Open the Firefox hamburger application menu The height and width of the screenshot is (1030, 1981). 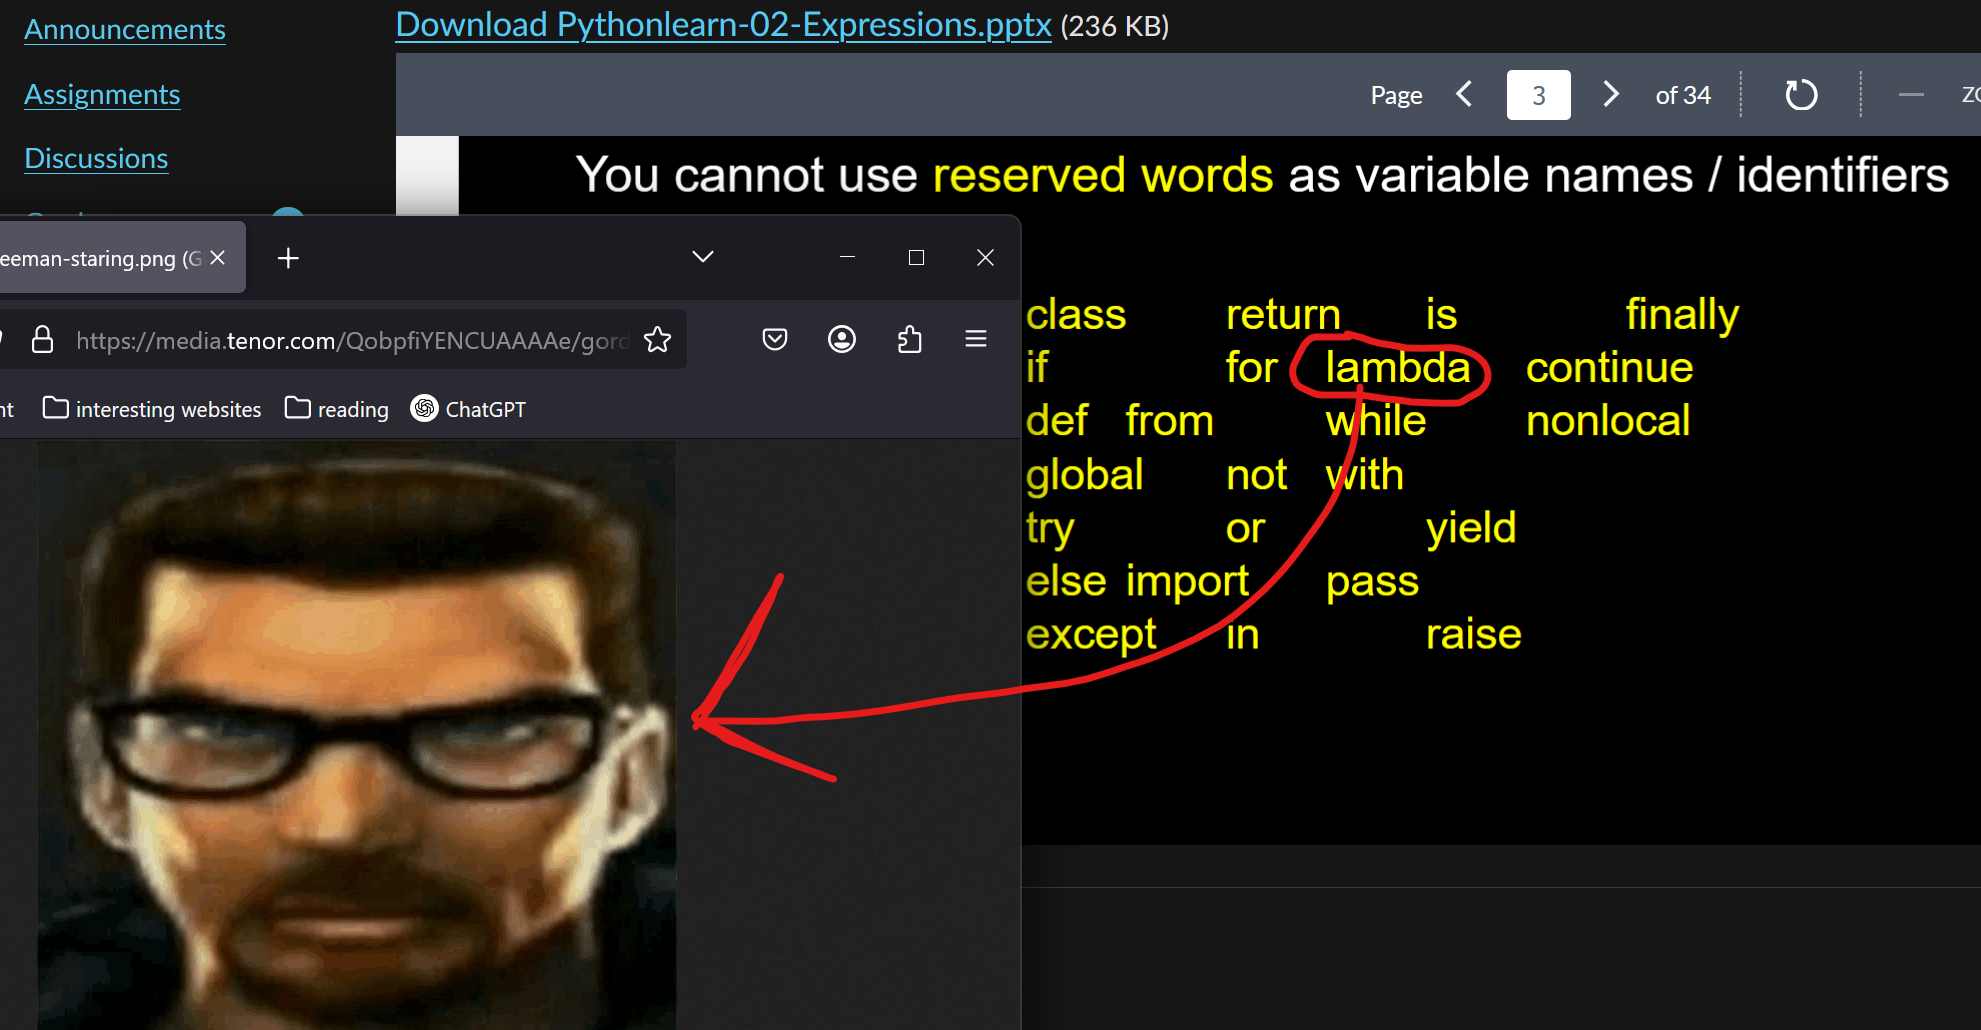[x=976, y=340]
